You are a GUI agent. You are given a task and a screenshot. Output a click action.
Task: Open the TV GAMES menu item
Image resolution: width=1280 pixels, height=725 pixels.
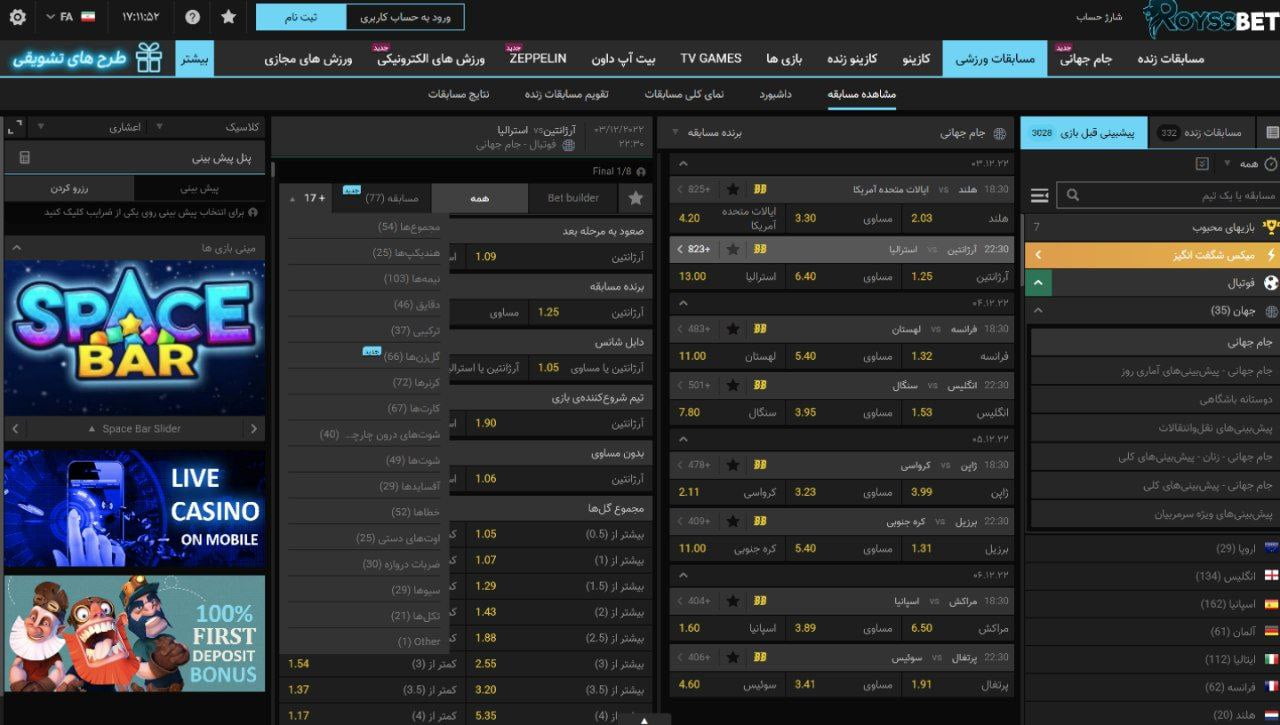pos(710,57)
